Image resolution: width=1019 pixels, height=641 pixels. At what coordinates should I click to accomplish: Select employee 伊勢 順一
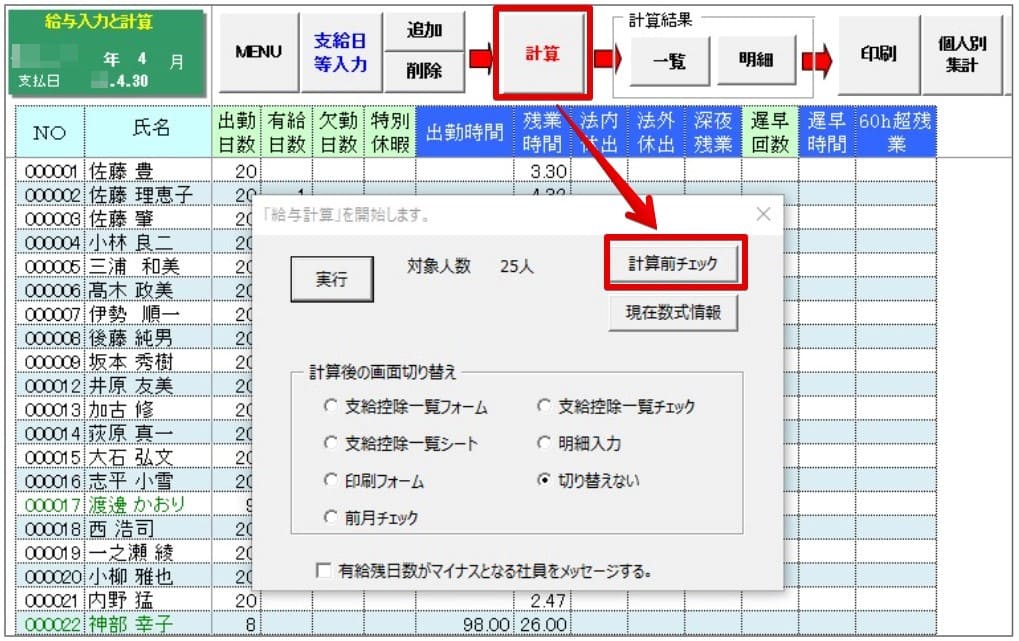134,314
